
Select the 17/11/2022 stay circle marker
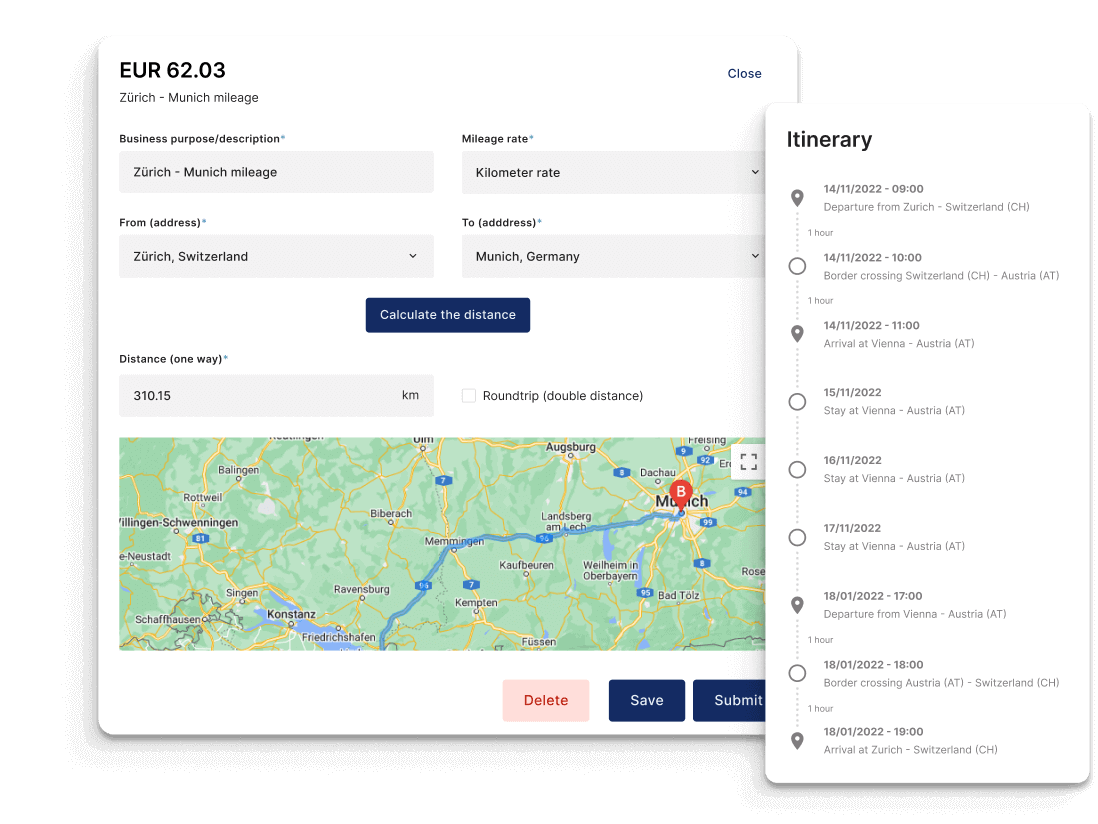click(797, 538)
